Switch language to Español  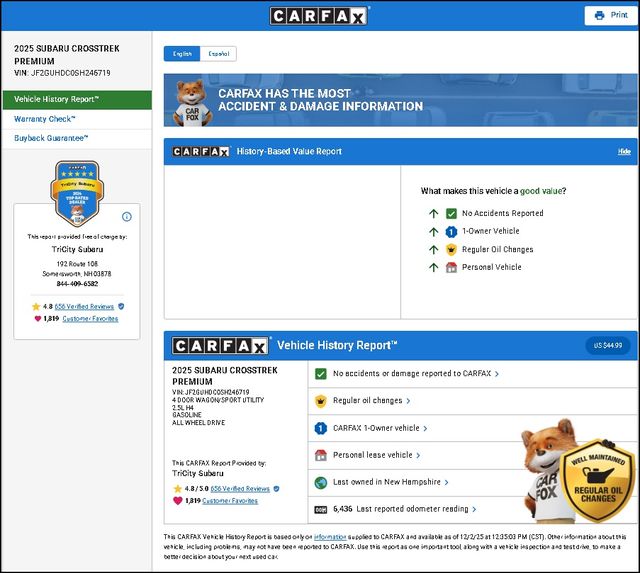coord(218,54)
